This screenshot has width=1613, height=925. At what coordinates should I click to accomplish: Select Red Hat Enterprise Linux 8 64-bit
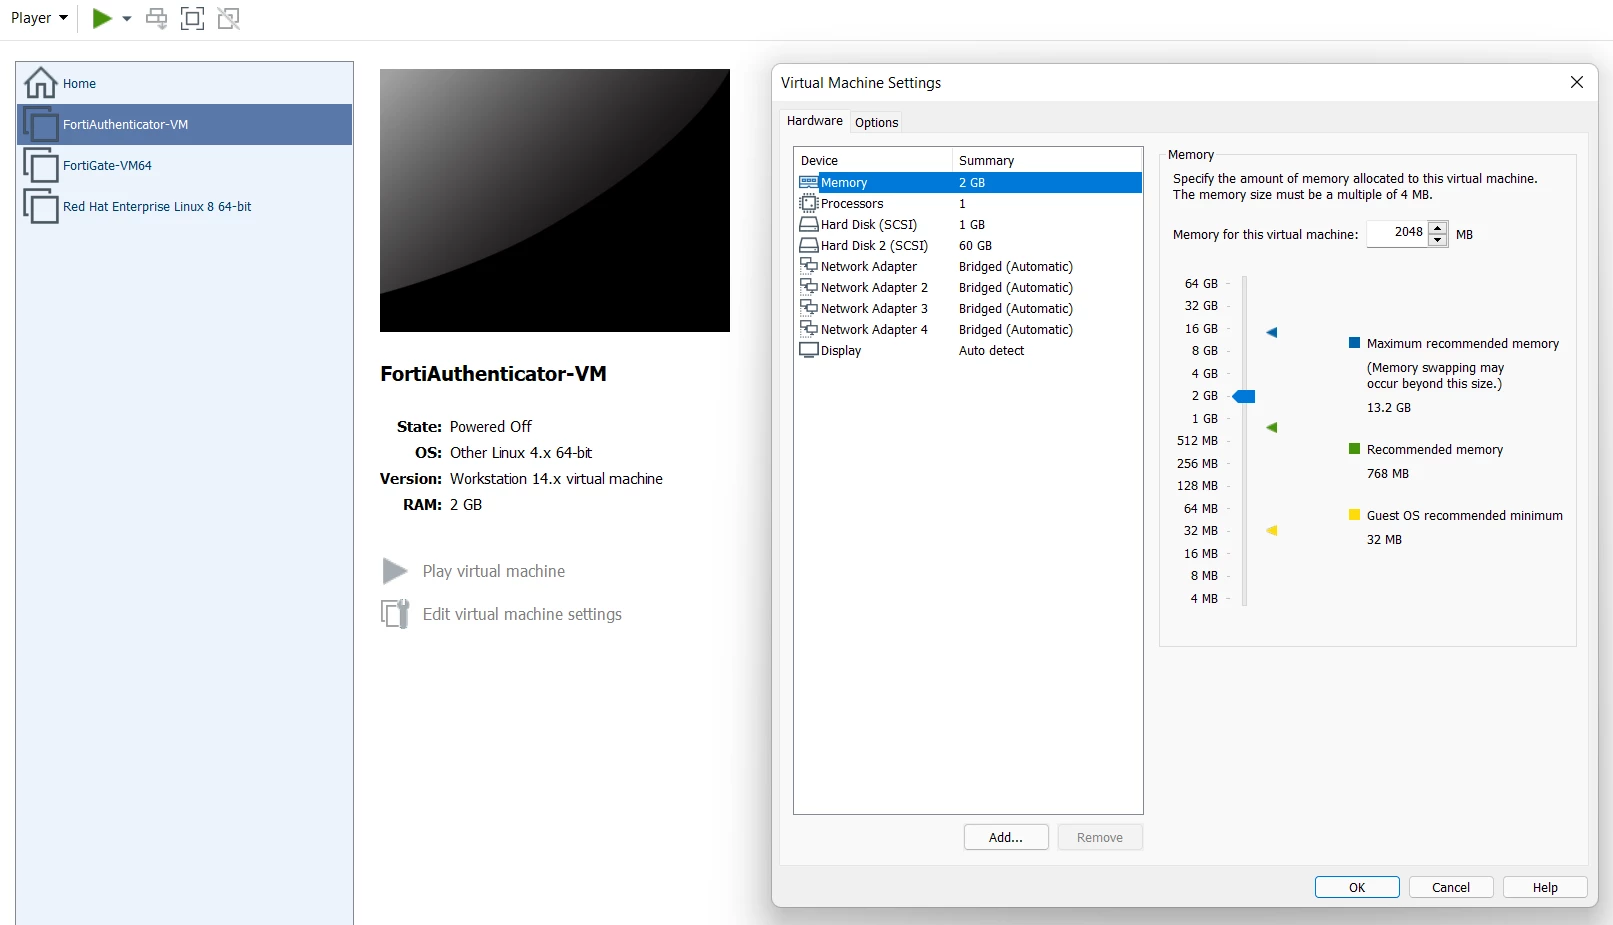[184, 207]
